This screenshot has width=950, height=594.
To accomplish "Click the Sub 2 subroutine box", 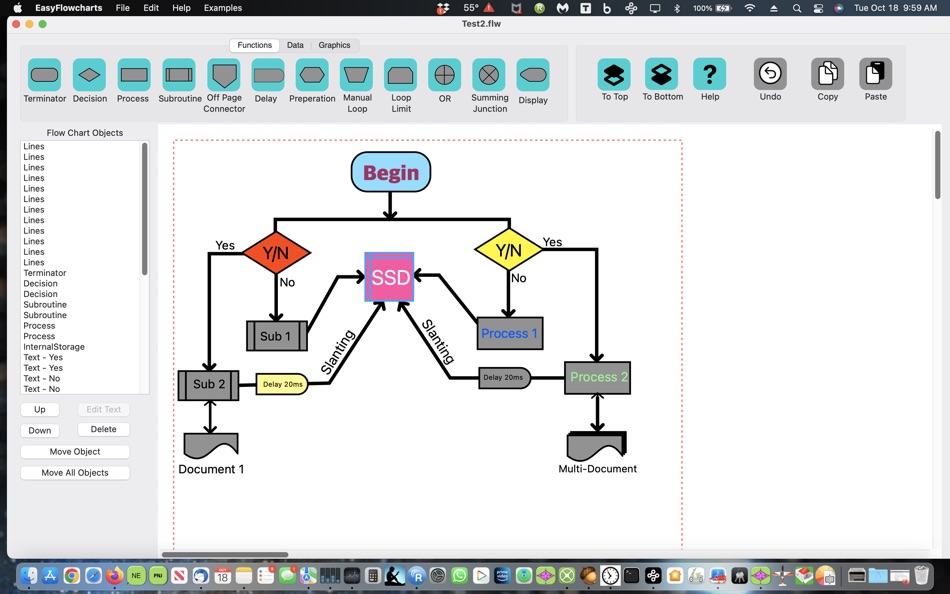I will coord(208,385).
